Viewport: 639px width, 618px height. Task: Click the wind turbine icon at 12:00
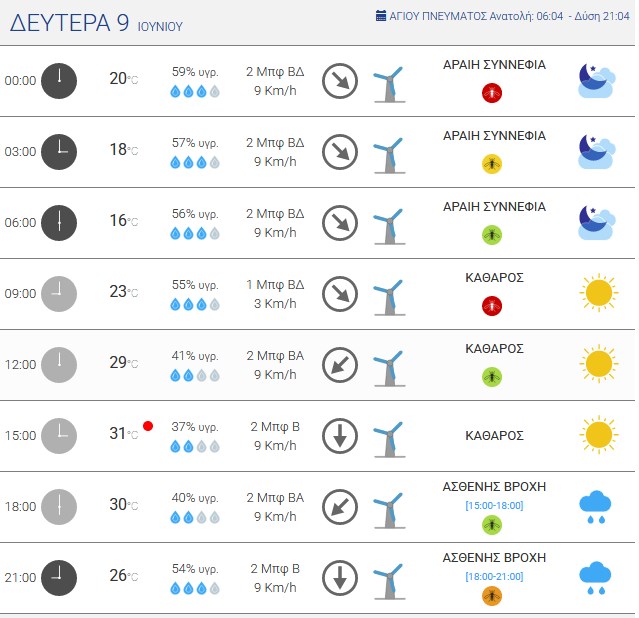coord(389,369)
